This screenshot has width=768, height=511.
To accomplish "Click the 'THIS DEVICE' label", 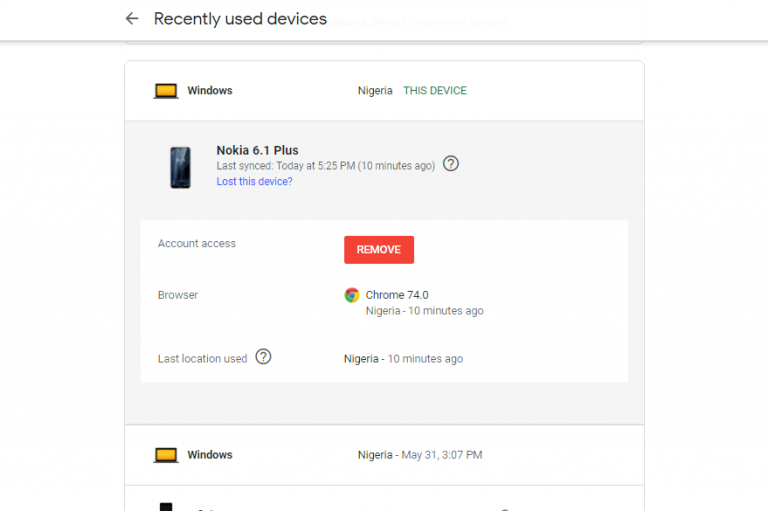I will click(435, 91).
